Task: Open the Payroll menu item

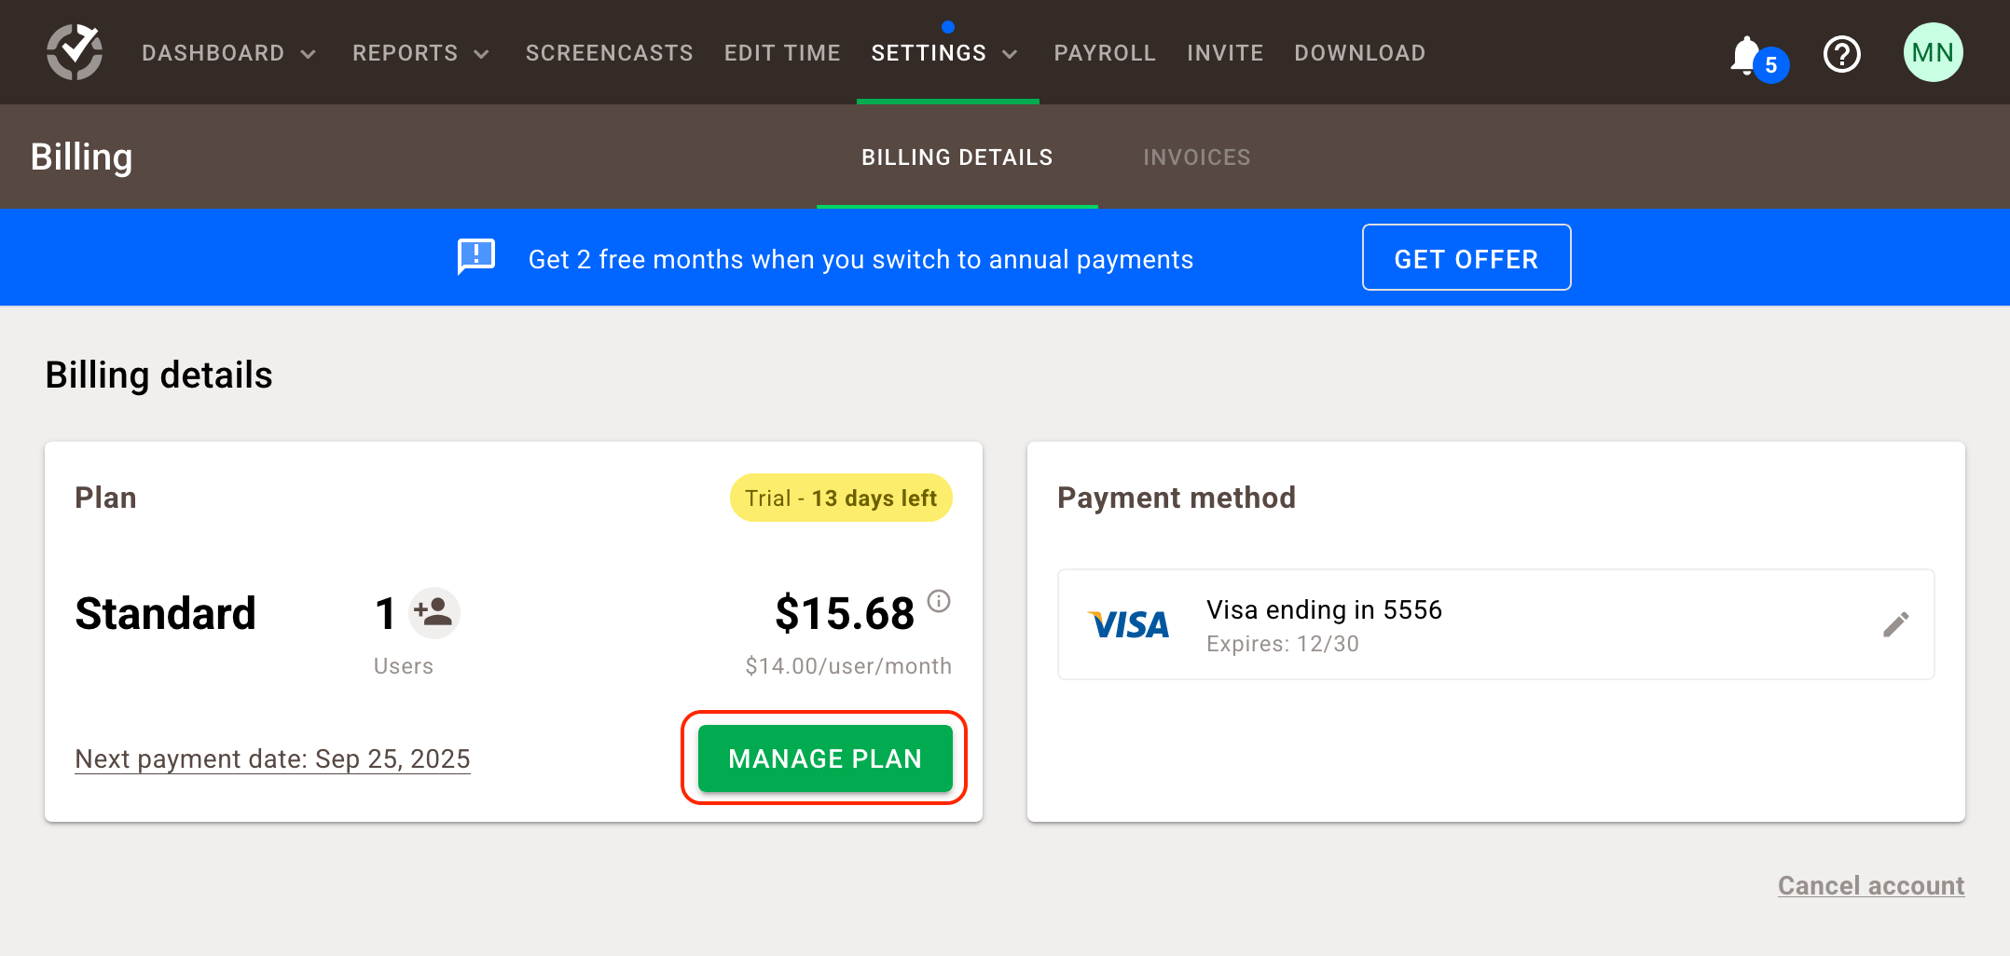Action: (x=1104, y=53)
